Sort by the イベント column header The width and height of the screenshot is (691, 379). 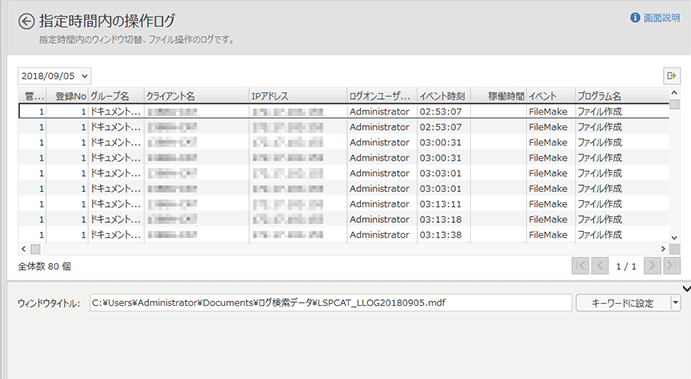point(551,96)
